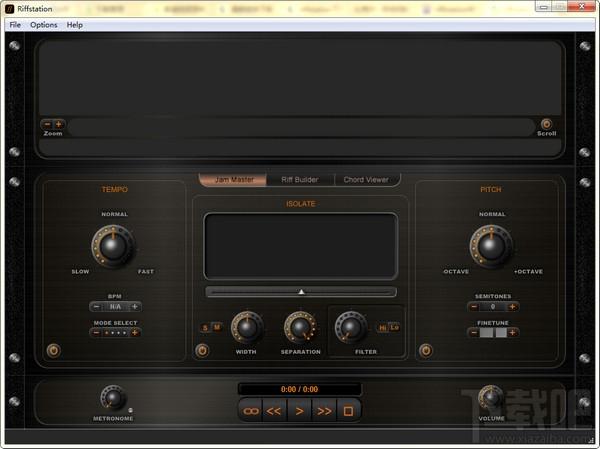Decrease the BPM value

(97, 307)
